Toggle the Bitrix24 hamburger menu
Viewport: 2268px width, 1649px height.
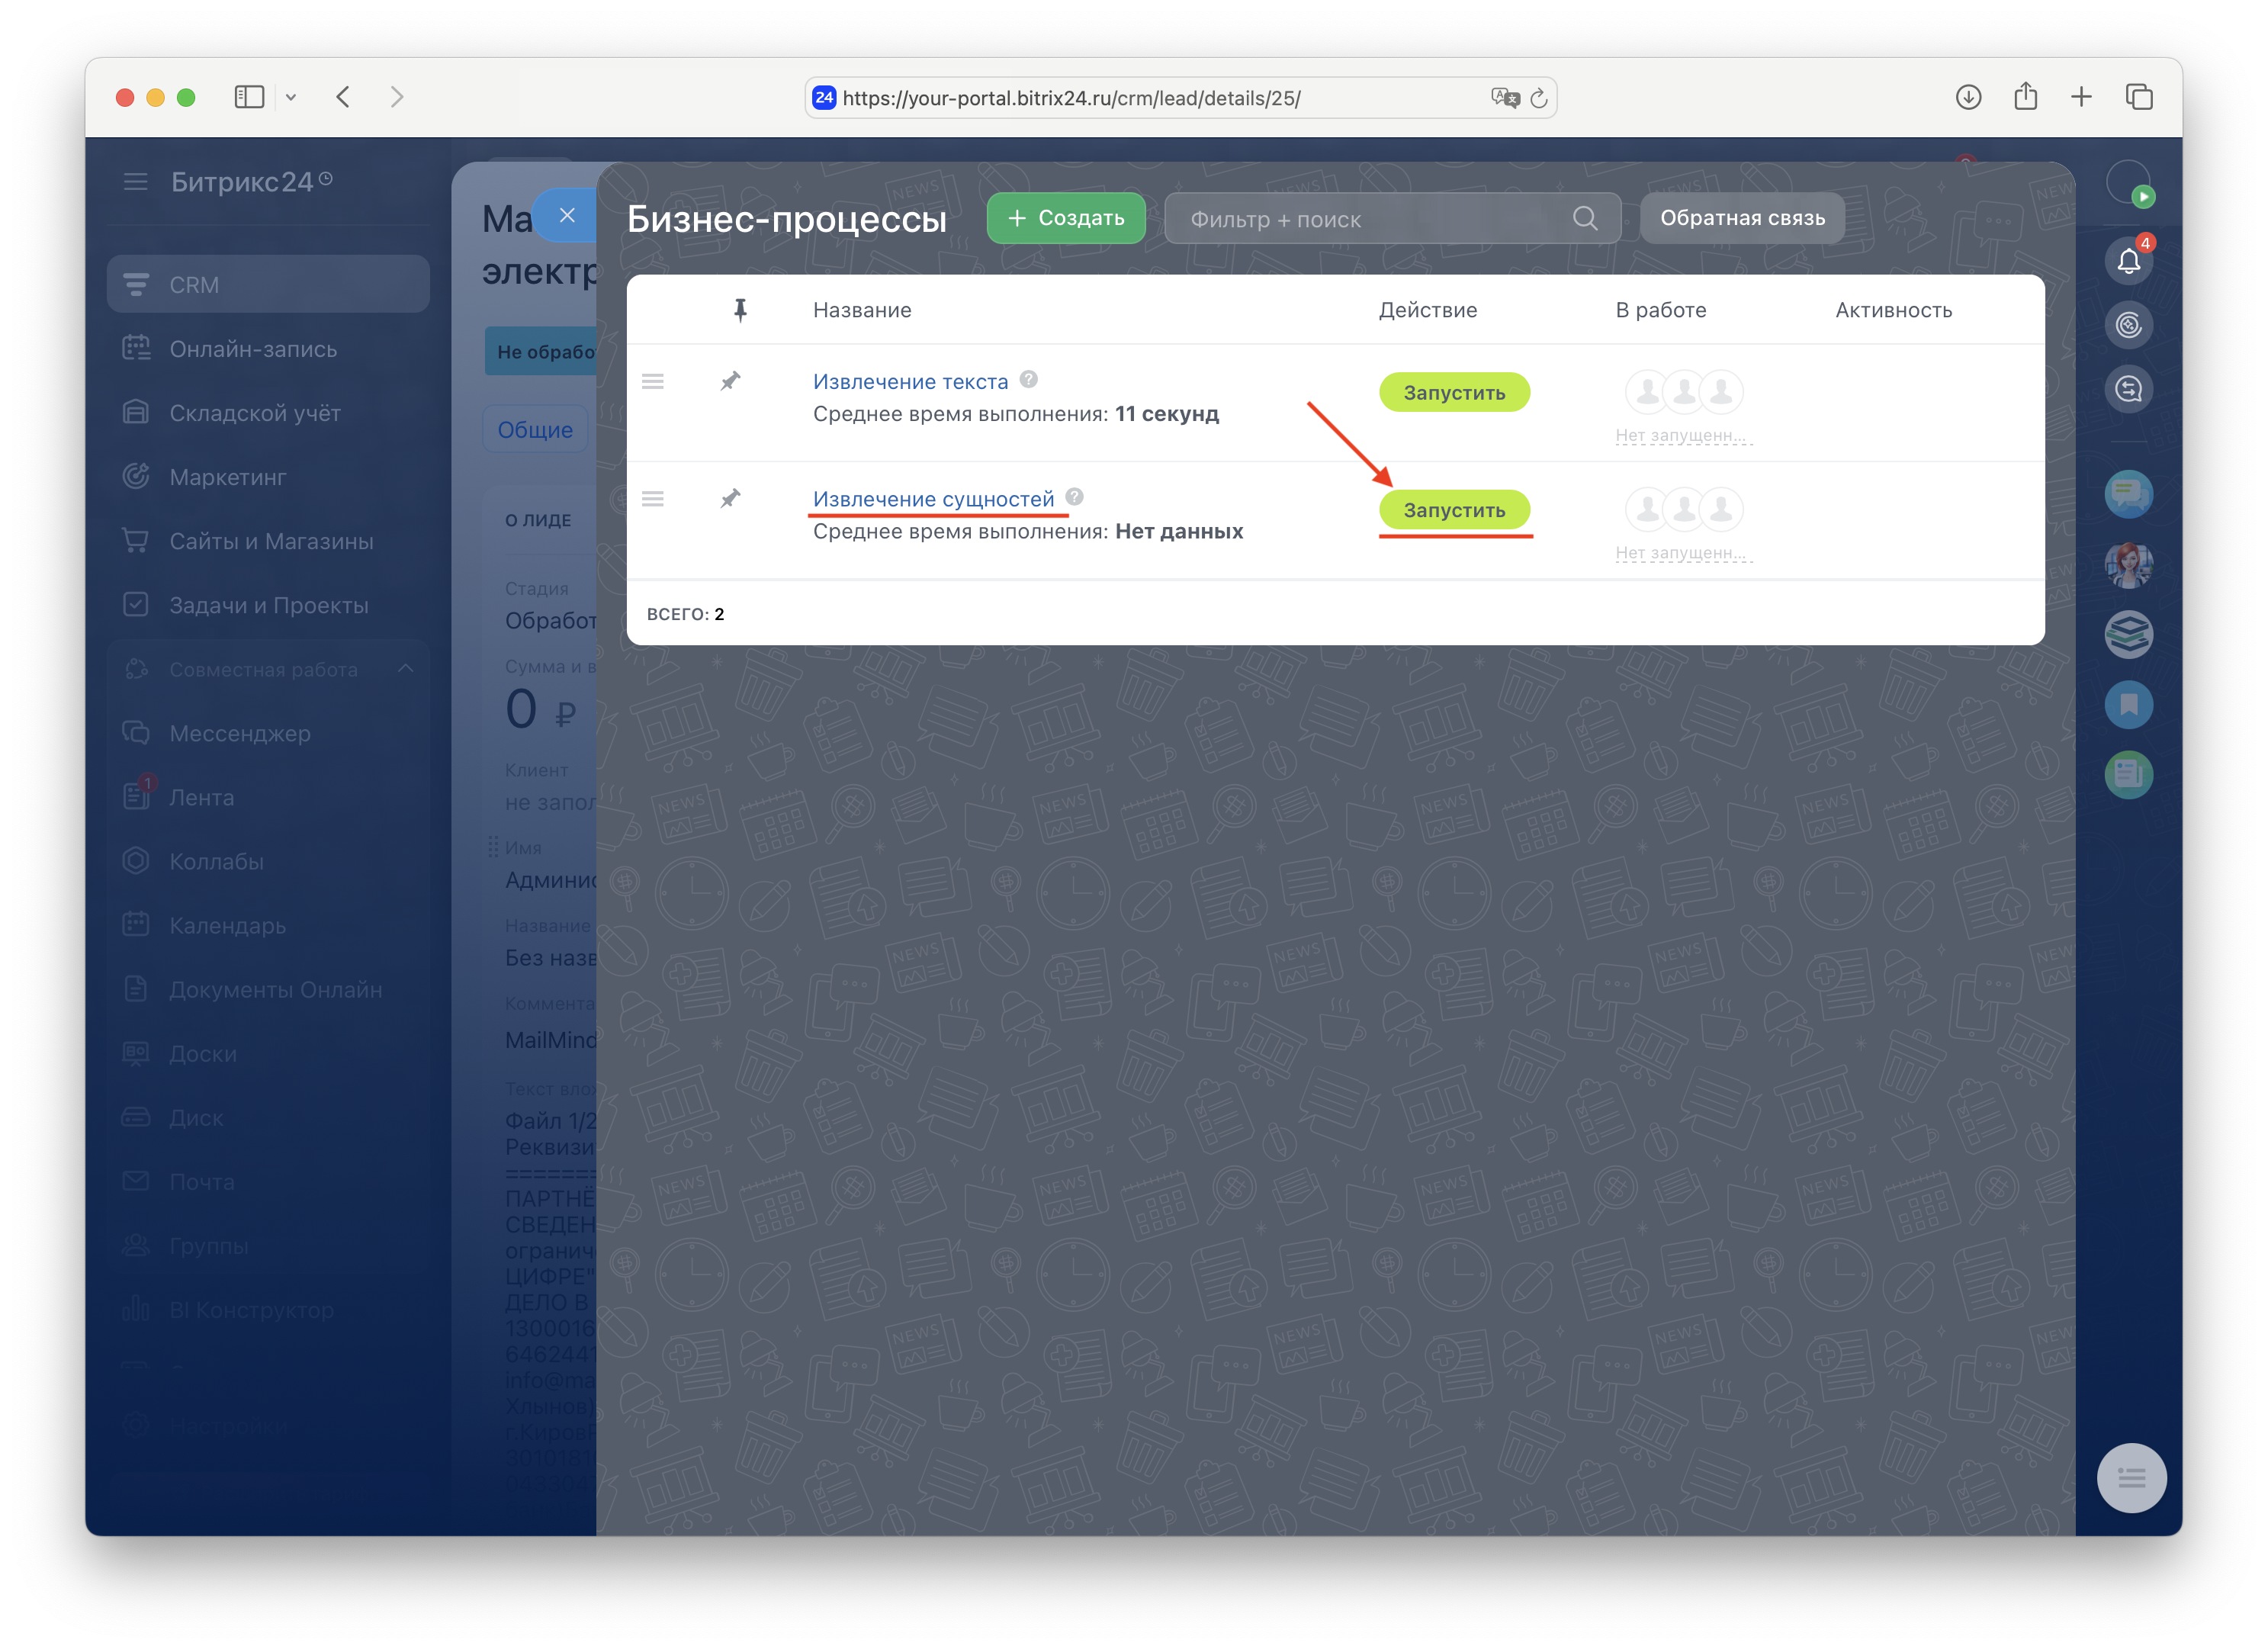pos(135,182)
